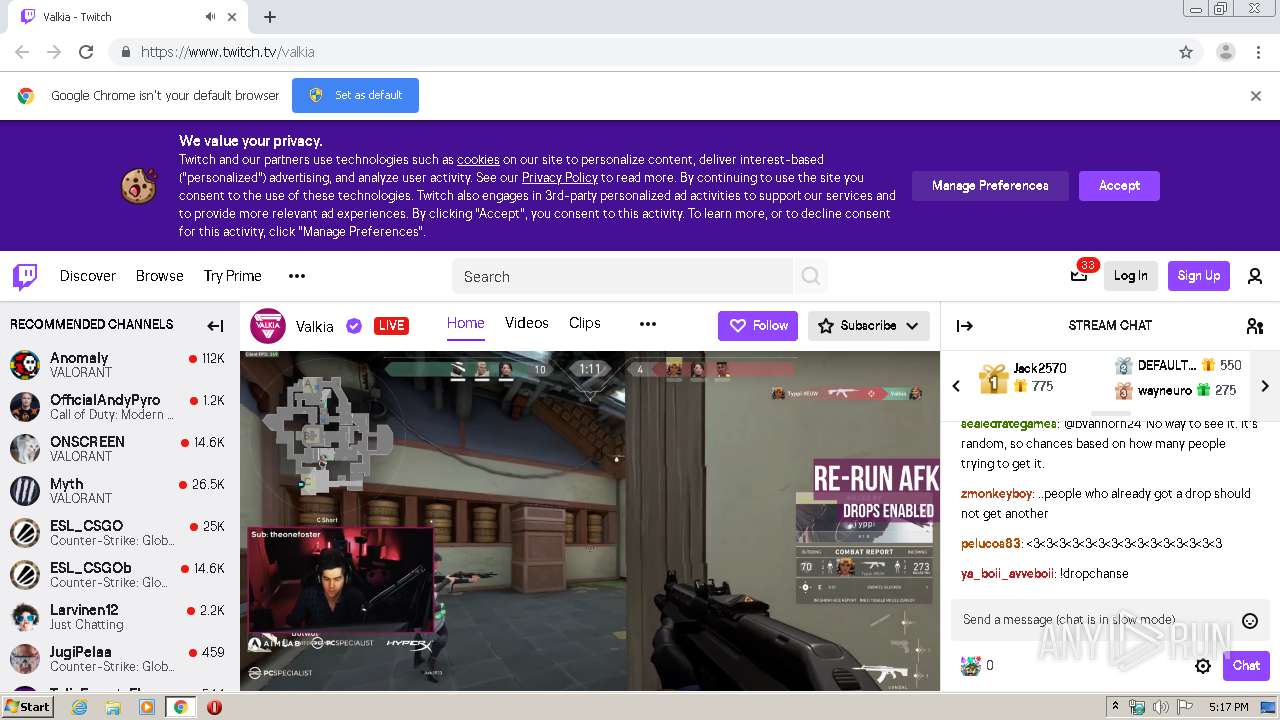Switch to the Videos channel tab
The height and width of the screenshot is (720, 1280).
click(527, 323)
